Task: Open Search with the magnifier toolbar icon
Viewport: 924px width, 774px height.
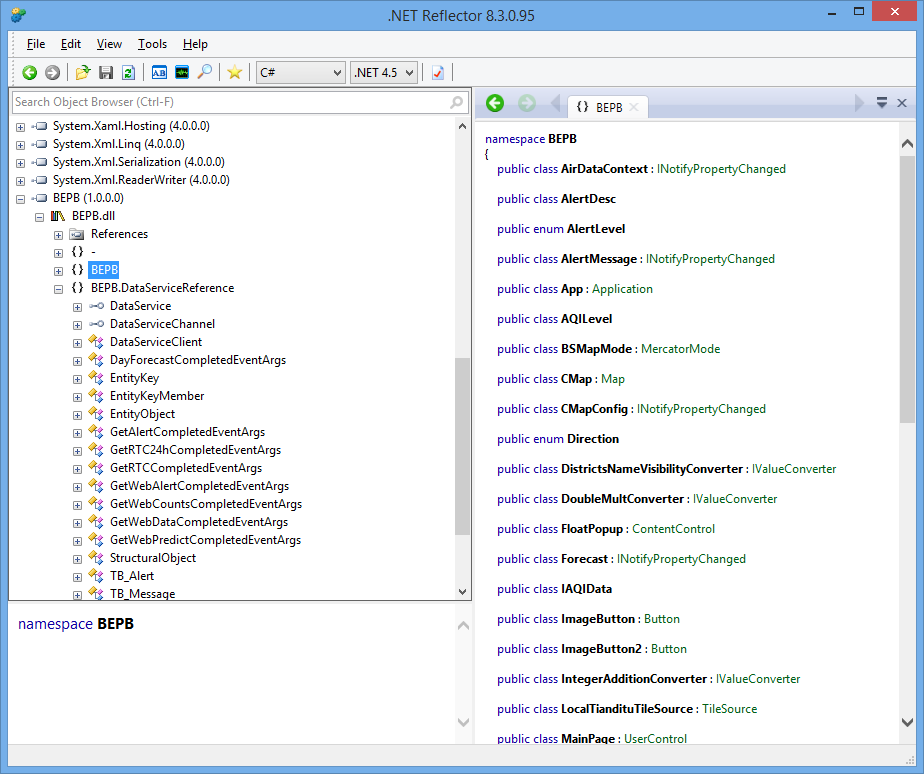Action: click(204, 73)
